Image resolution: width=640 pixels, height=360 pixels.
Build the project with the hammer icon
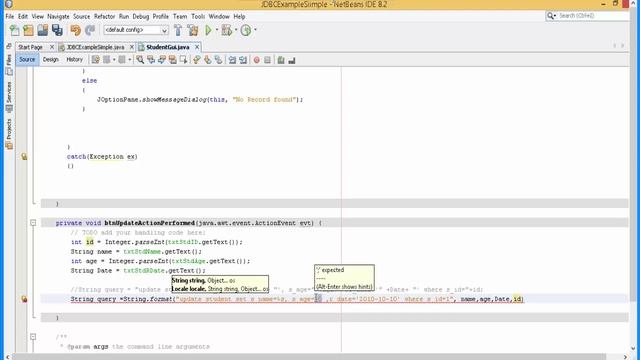(x=178, y=30)
